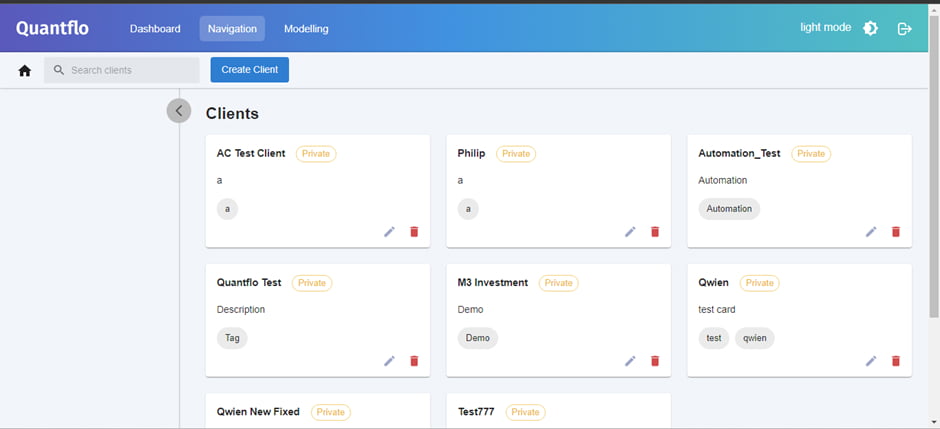The image size is (940, 429).
Task: Click Private badge on Qwien card
Action: [x=760, y=283]
